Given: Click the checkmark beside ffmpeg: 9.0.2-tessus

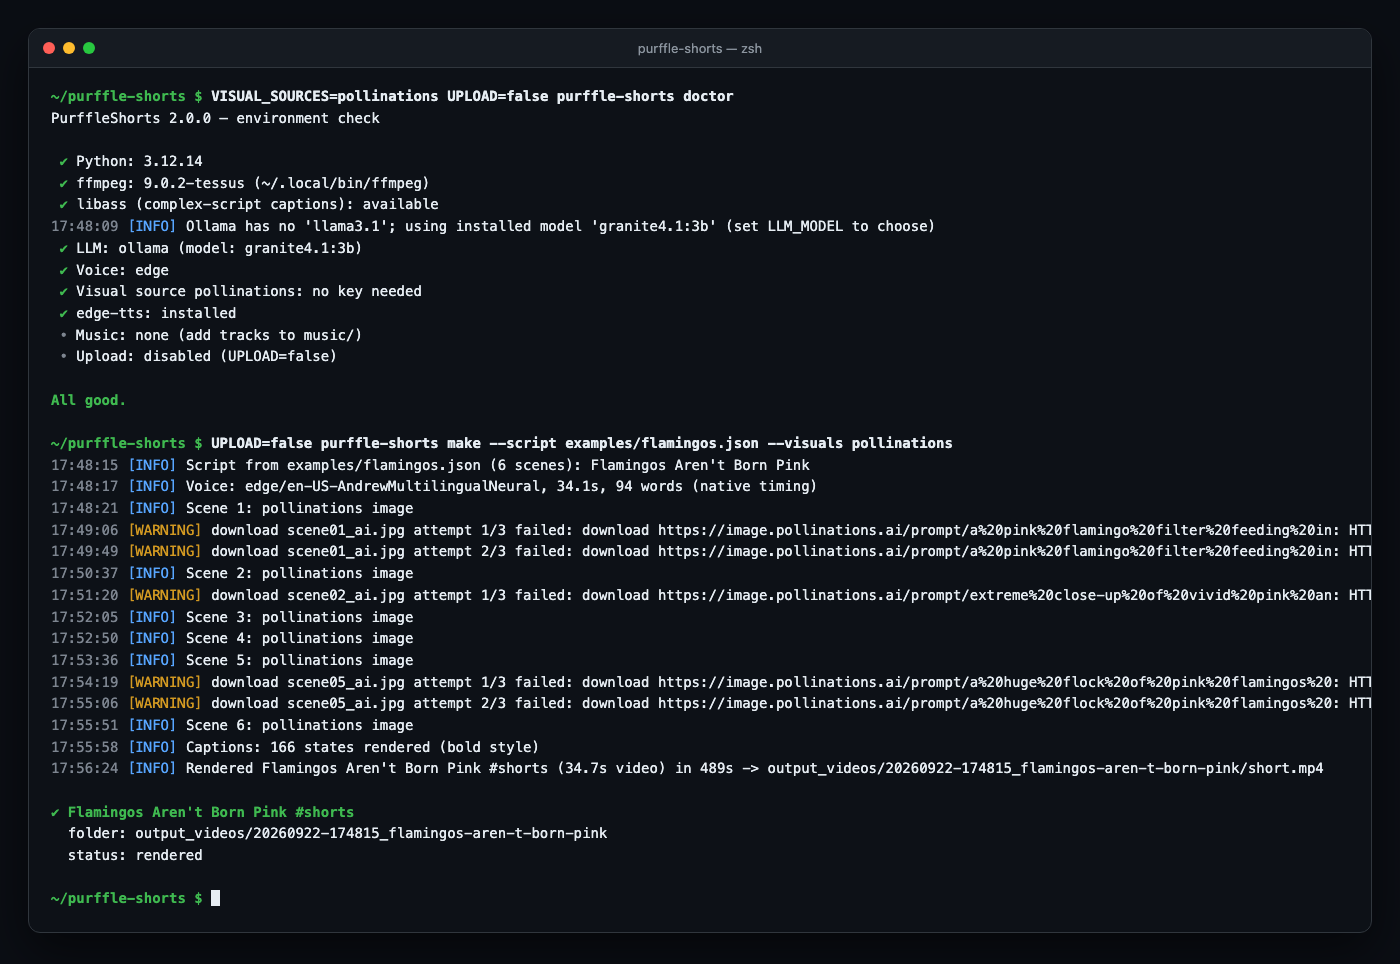Looking at the screenshot, I should point(63,183).
